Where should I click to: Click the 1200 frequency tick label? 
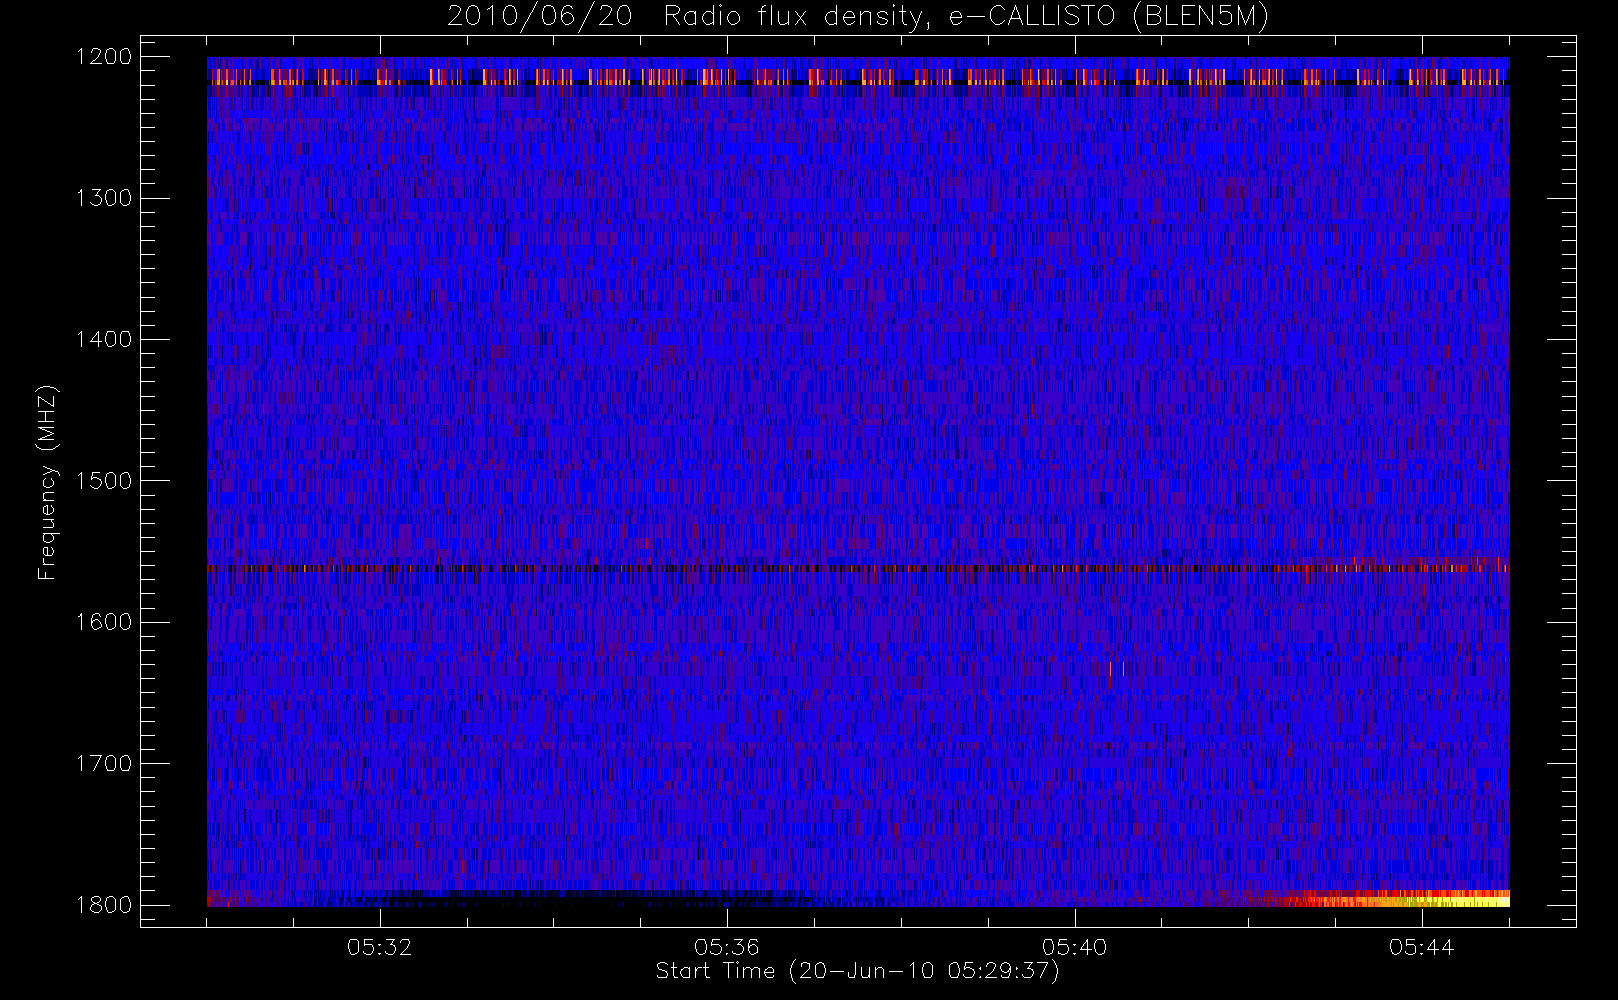coord(104,57)
